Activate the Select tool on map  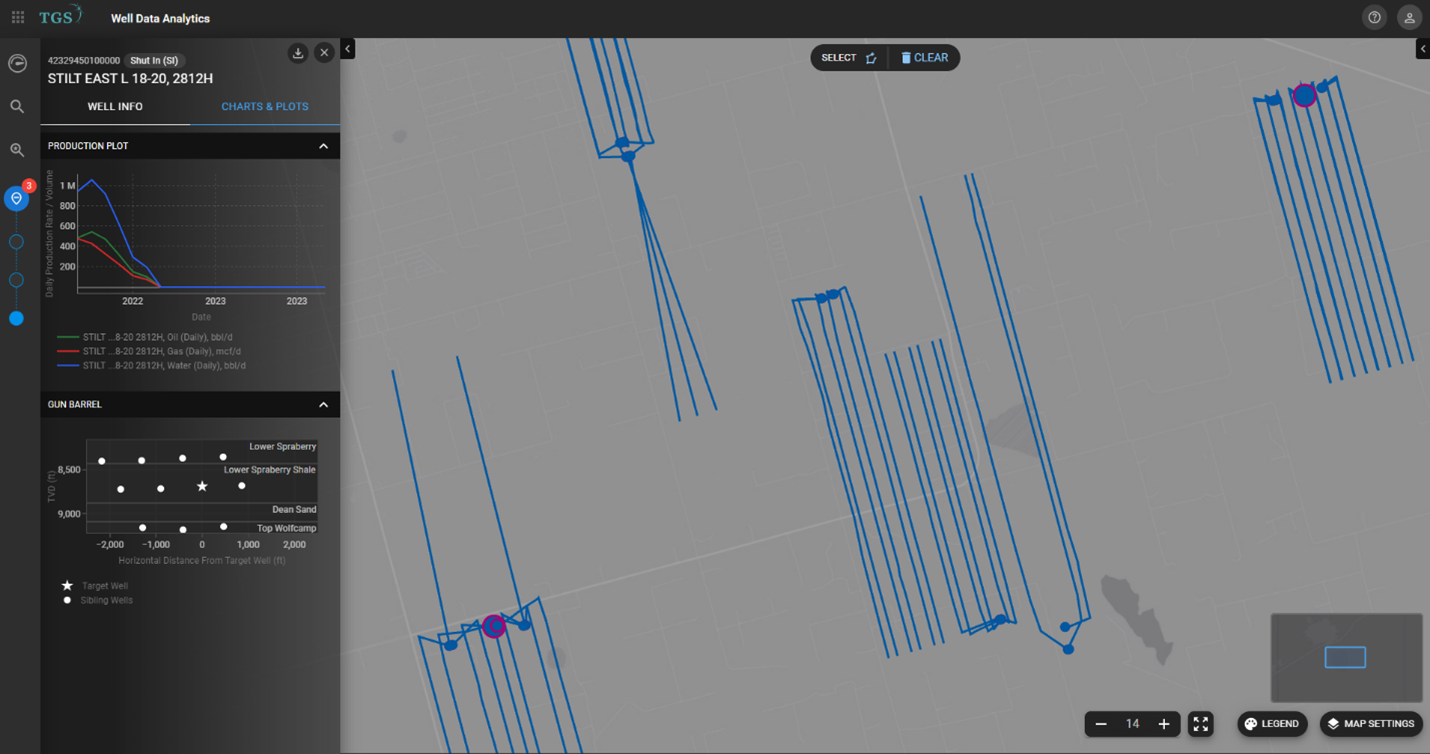click(848, 58)
